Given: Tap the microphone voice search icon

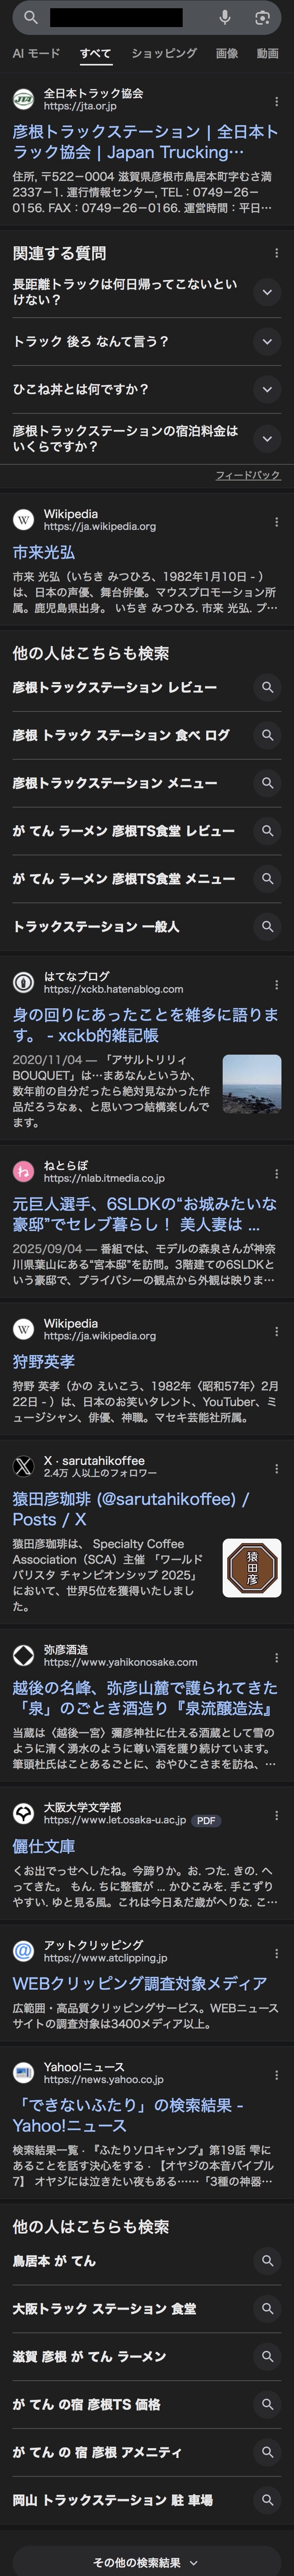Looking at the screenshot, I should click(x=225, y=17).
